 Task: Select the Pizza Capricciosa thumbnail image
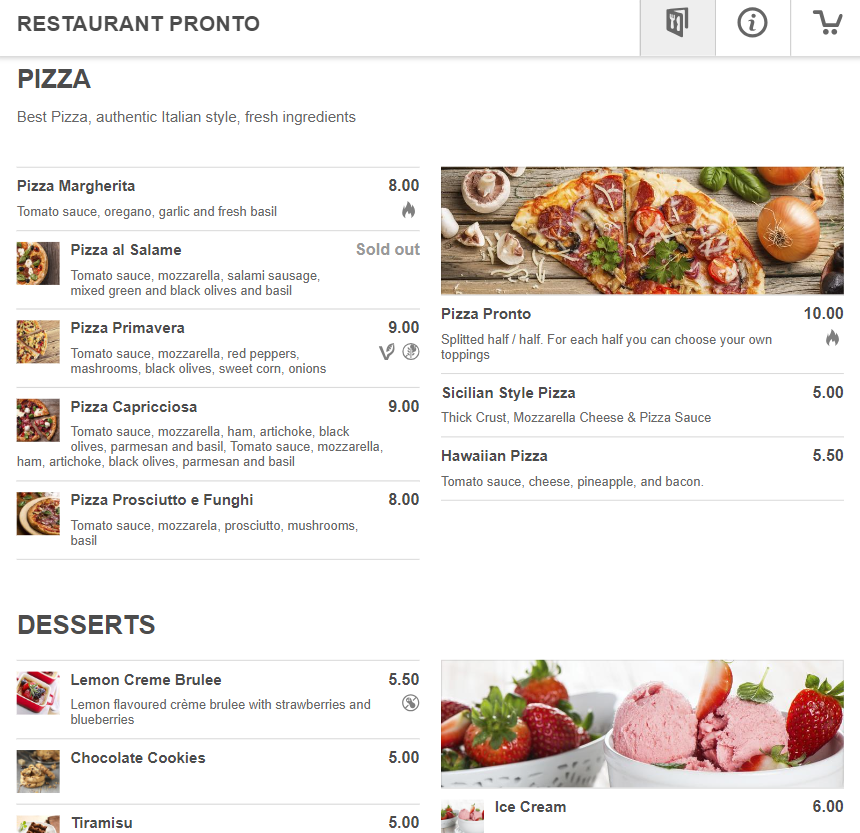[38, 420]
